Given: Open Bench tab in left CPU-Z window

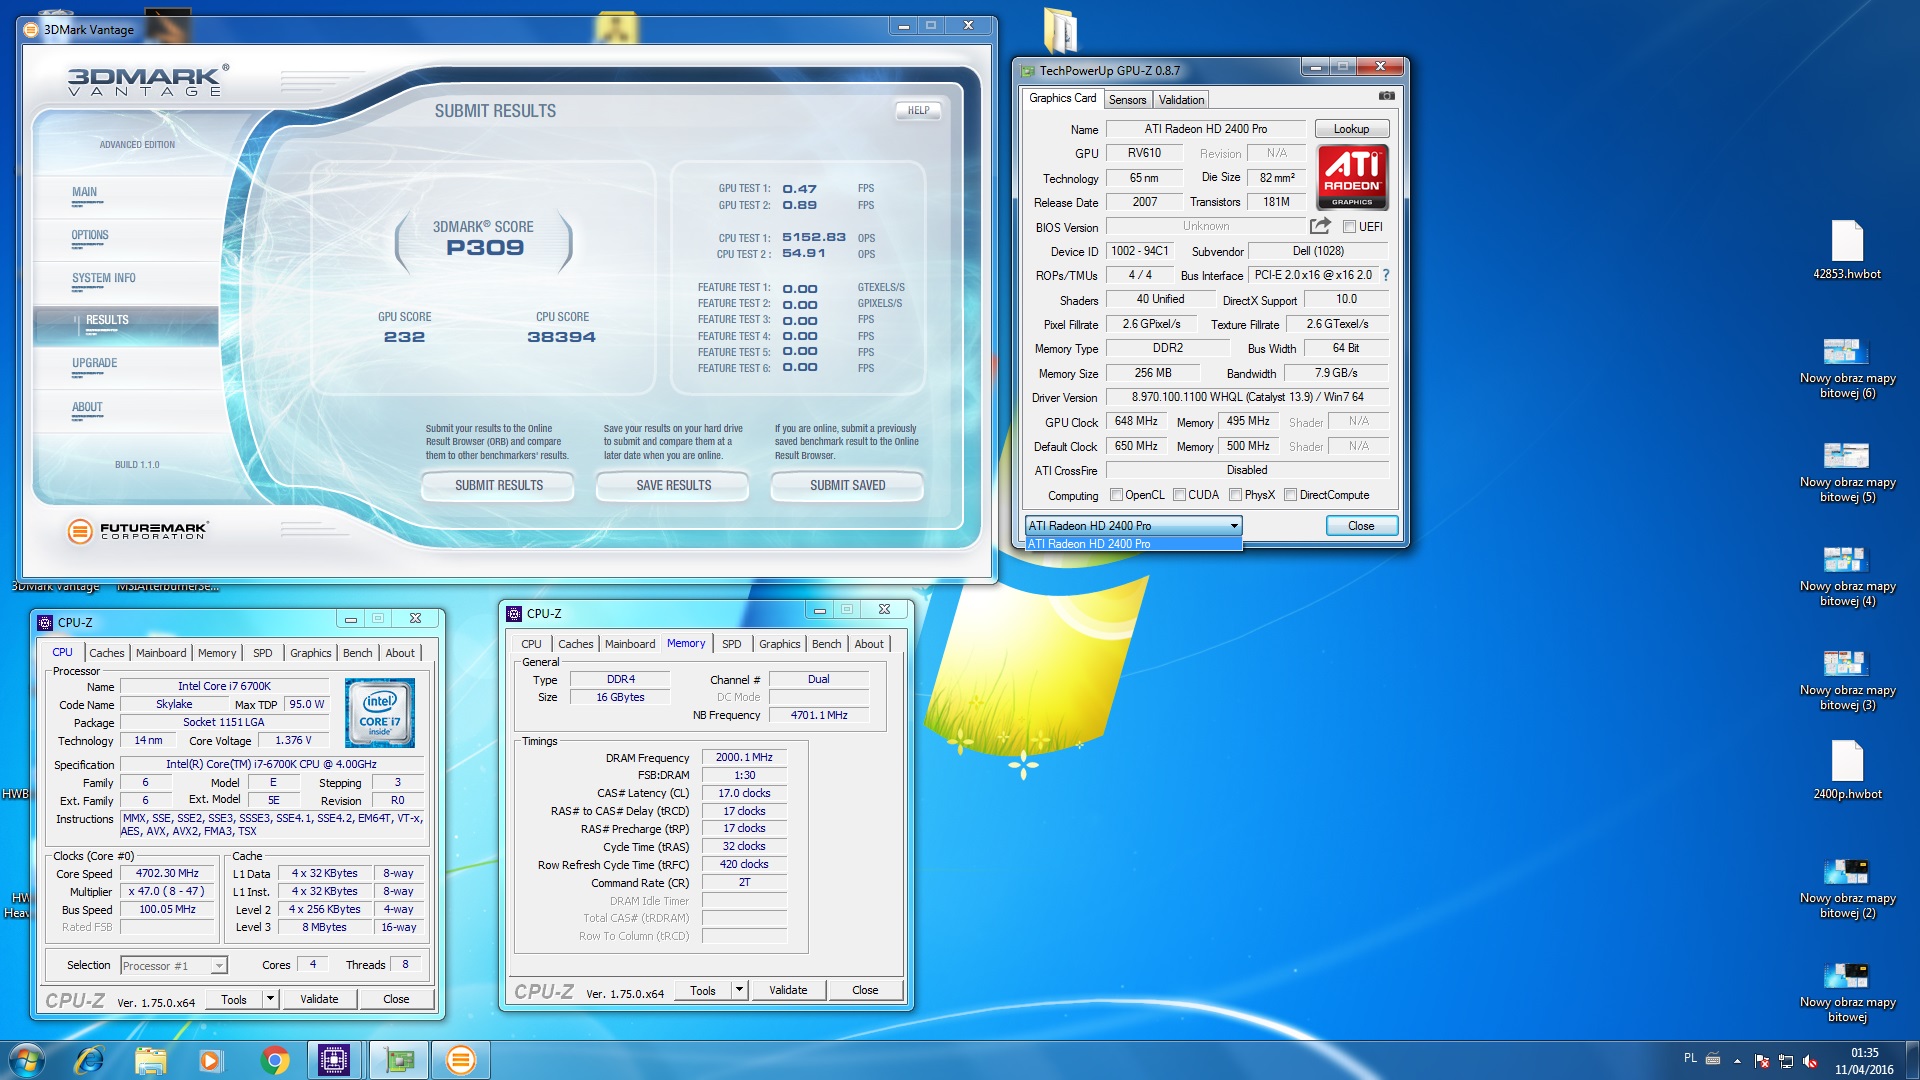Looking at the screenshot, I should (357, 653).
